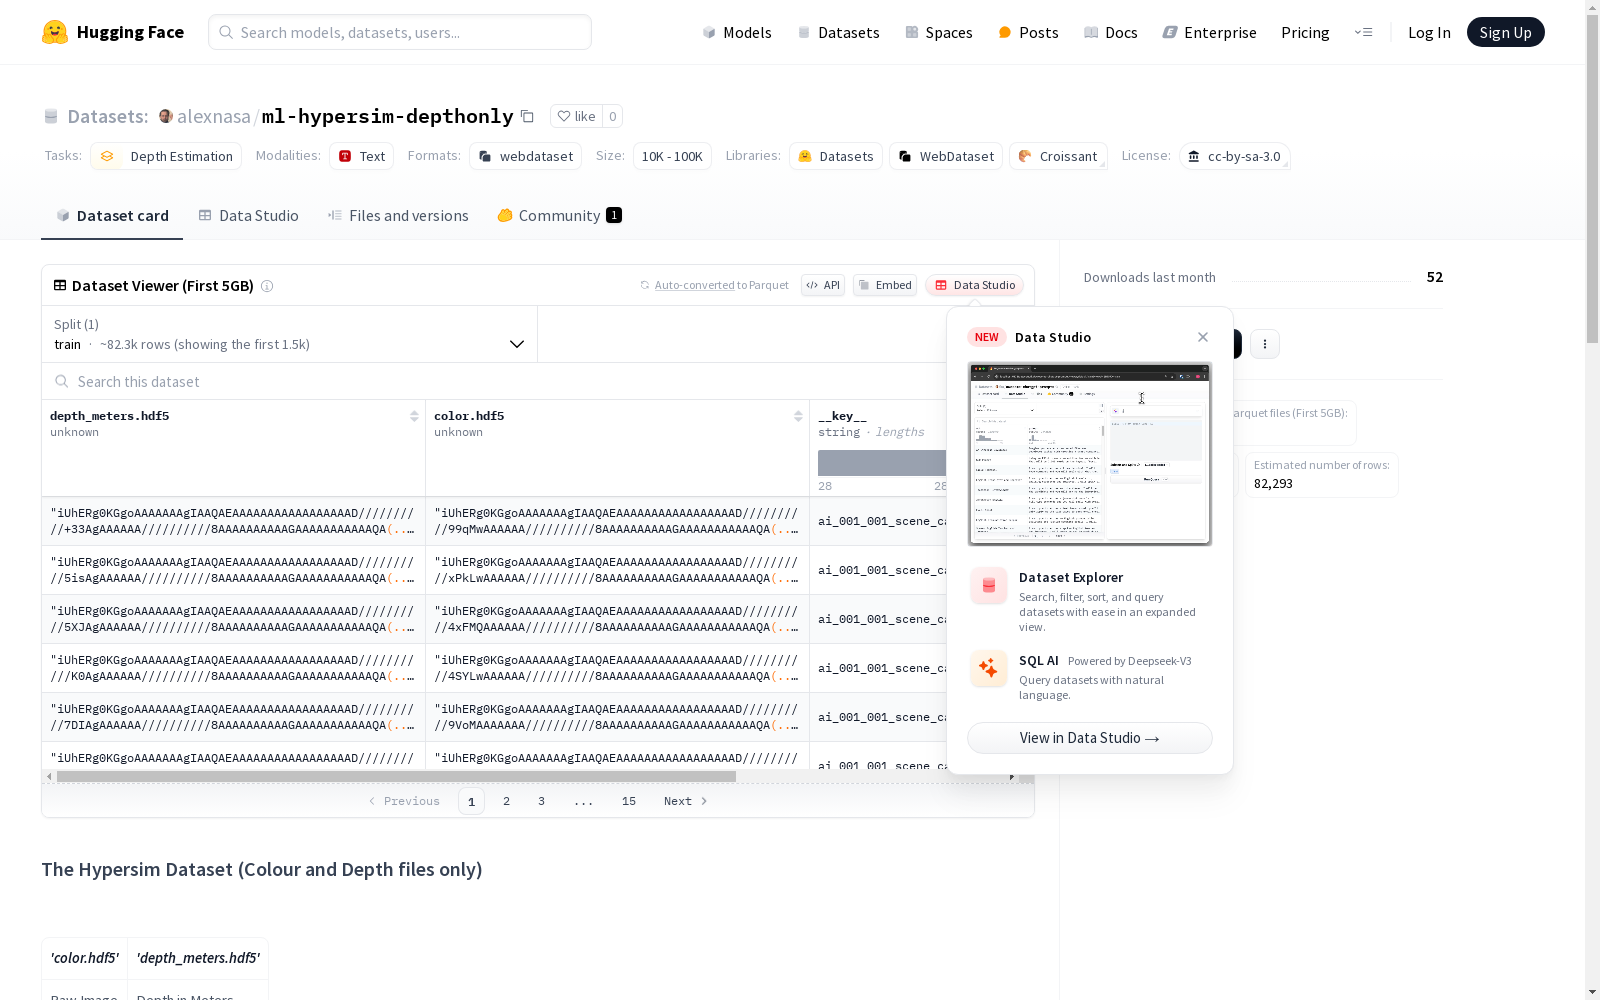Viewport: 1600px width, 1000px height.
Task: Focus the search models, datasets, users field
Action: tap(400, 32)
